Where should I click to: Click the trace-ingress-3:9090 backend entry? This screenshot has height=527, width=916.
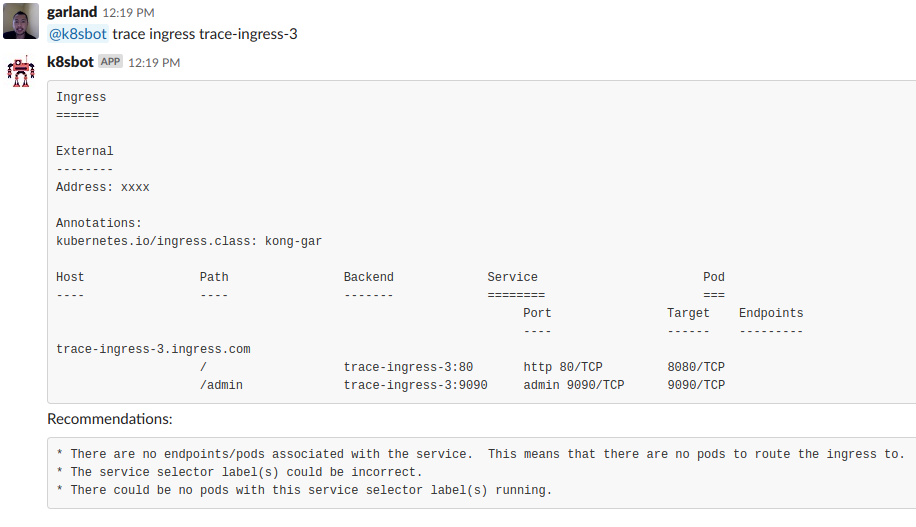tap(415, 385)
